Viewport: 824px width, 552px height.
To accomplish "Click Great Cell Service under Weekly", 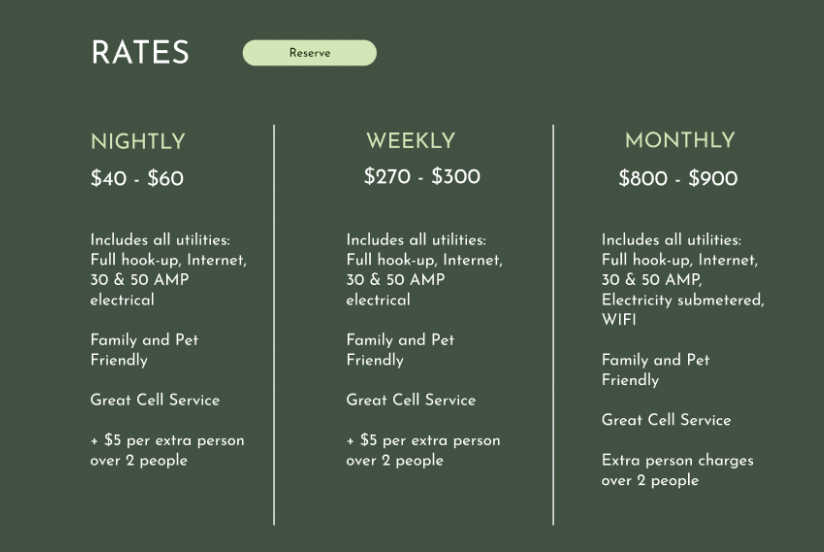I will click(411, 400).
